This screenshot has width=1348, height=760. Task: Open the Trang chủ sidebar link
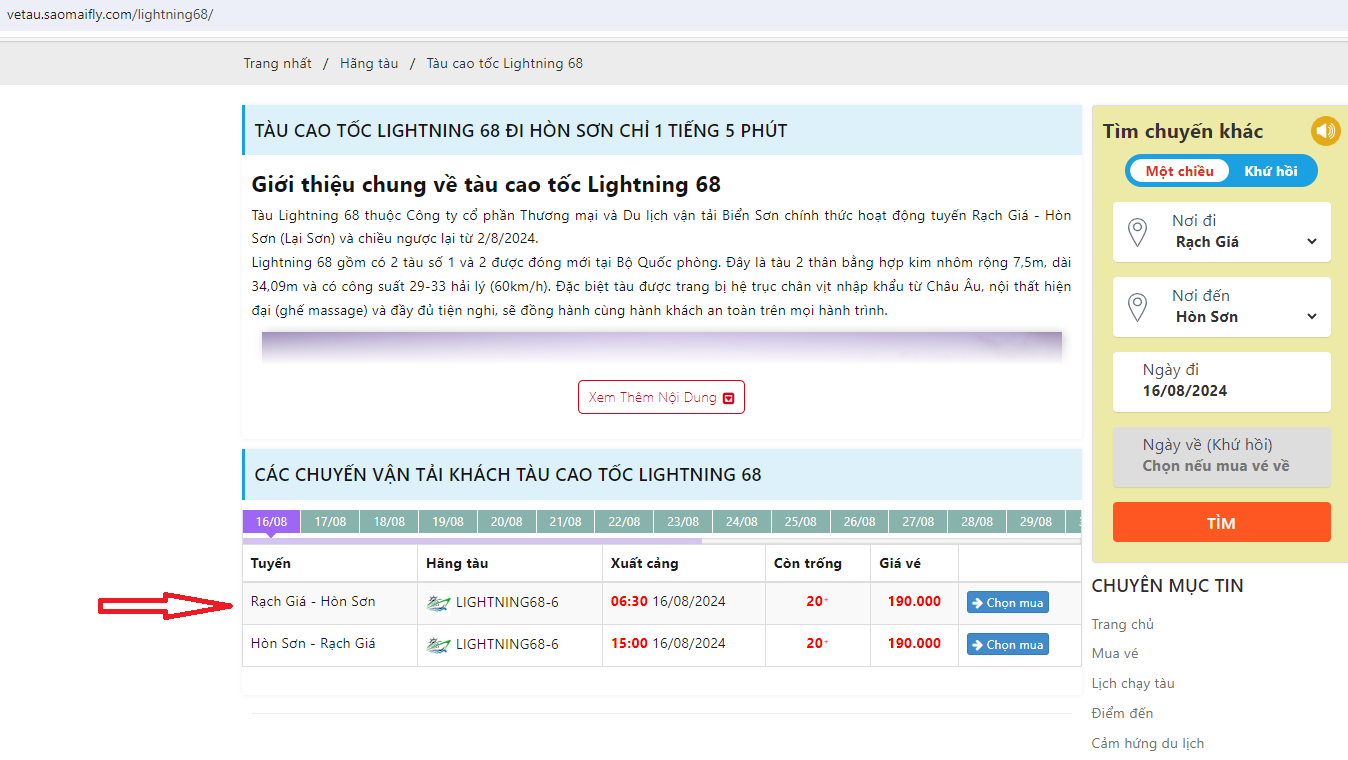[x=1123, y=624]
